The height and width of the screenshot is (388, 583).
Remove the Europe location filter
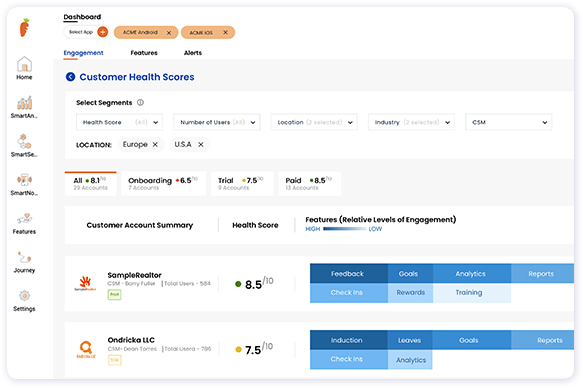point(155,145)
